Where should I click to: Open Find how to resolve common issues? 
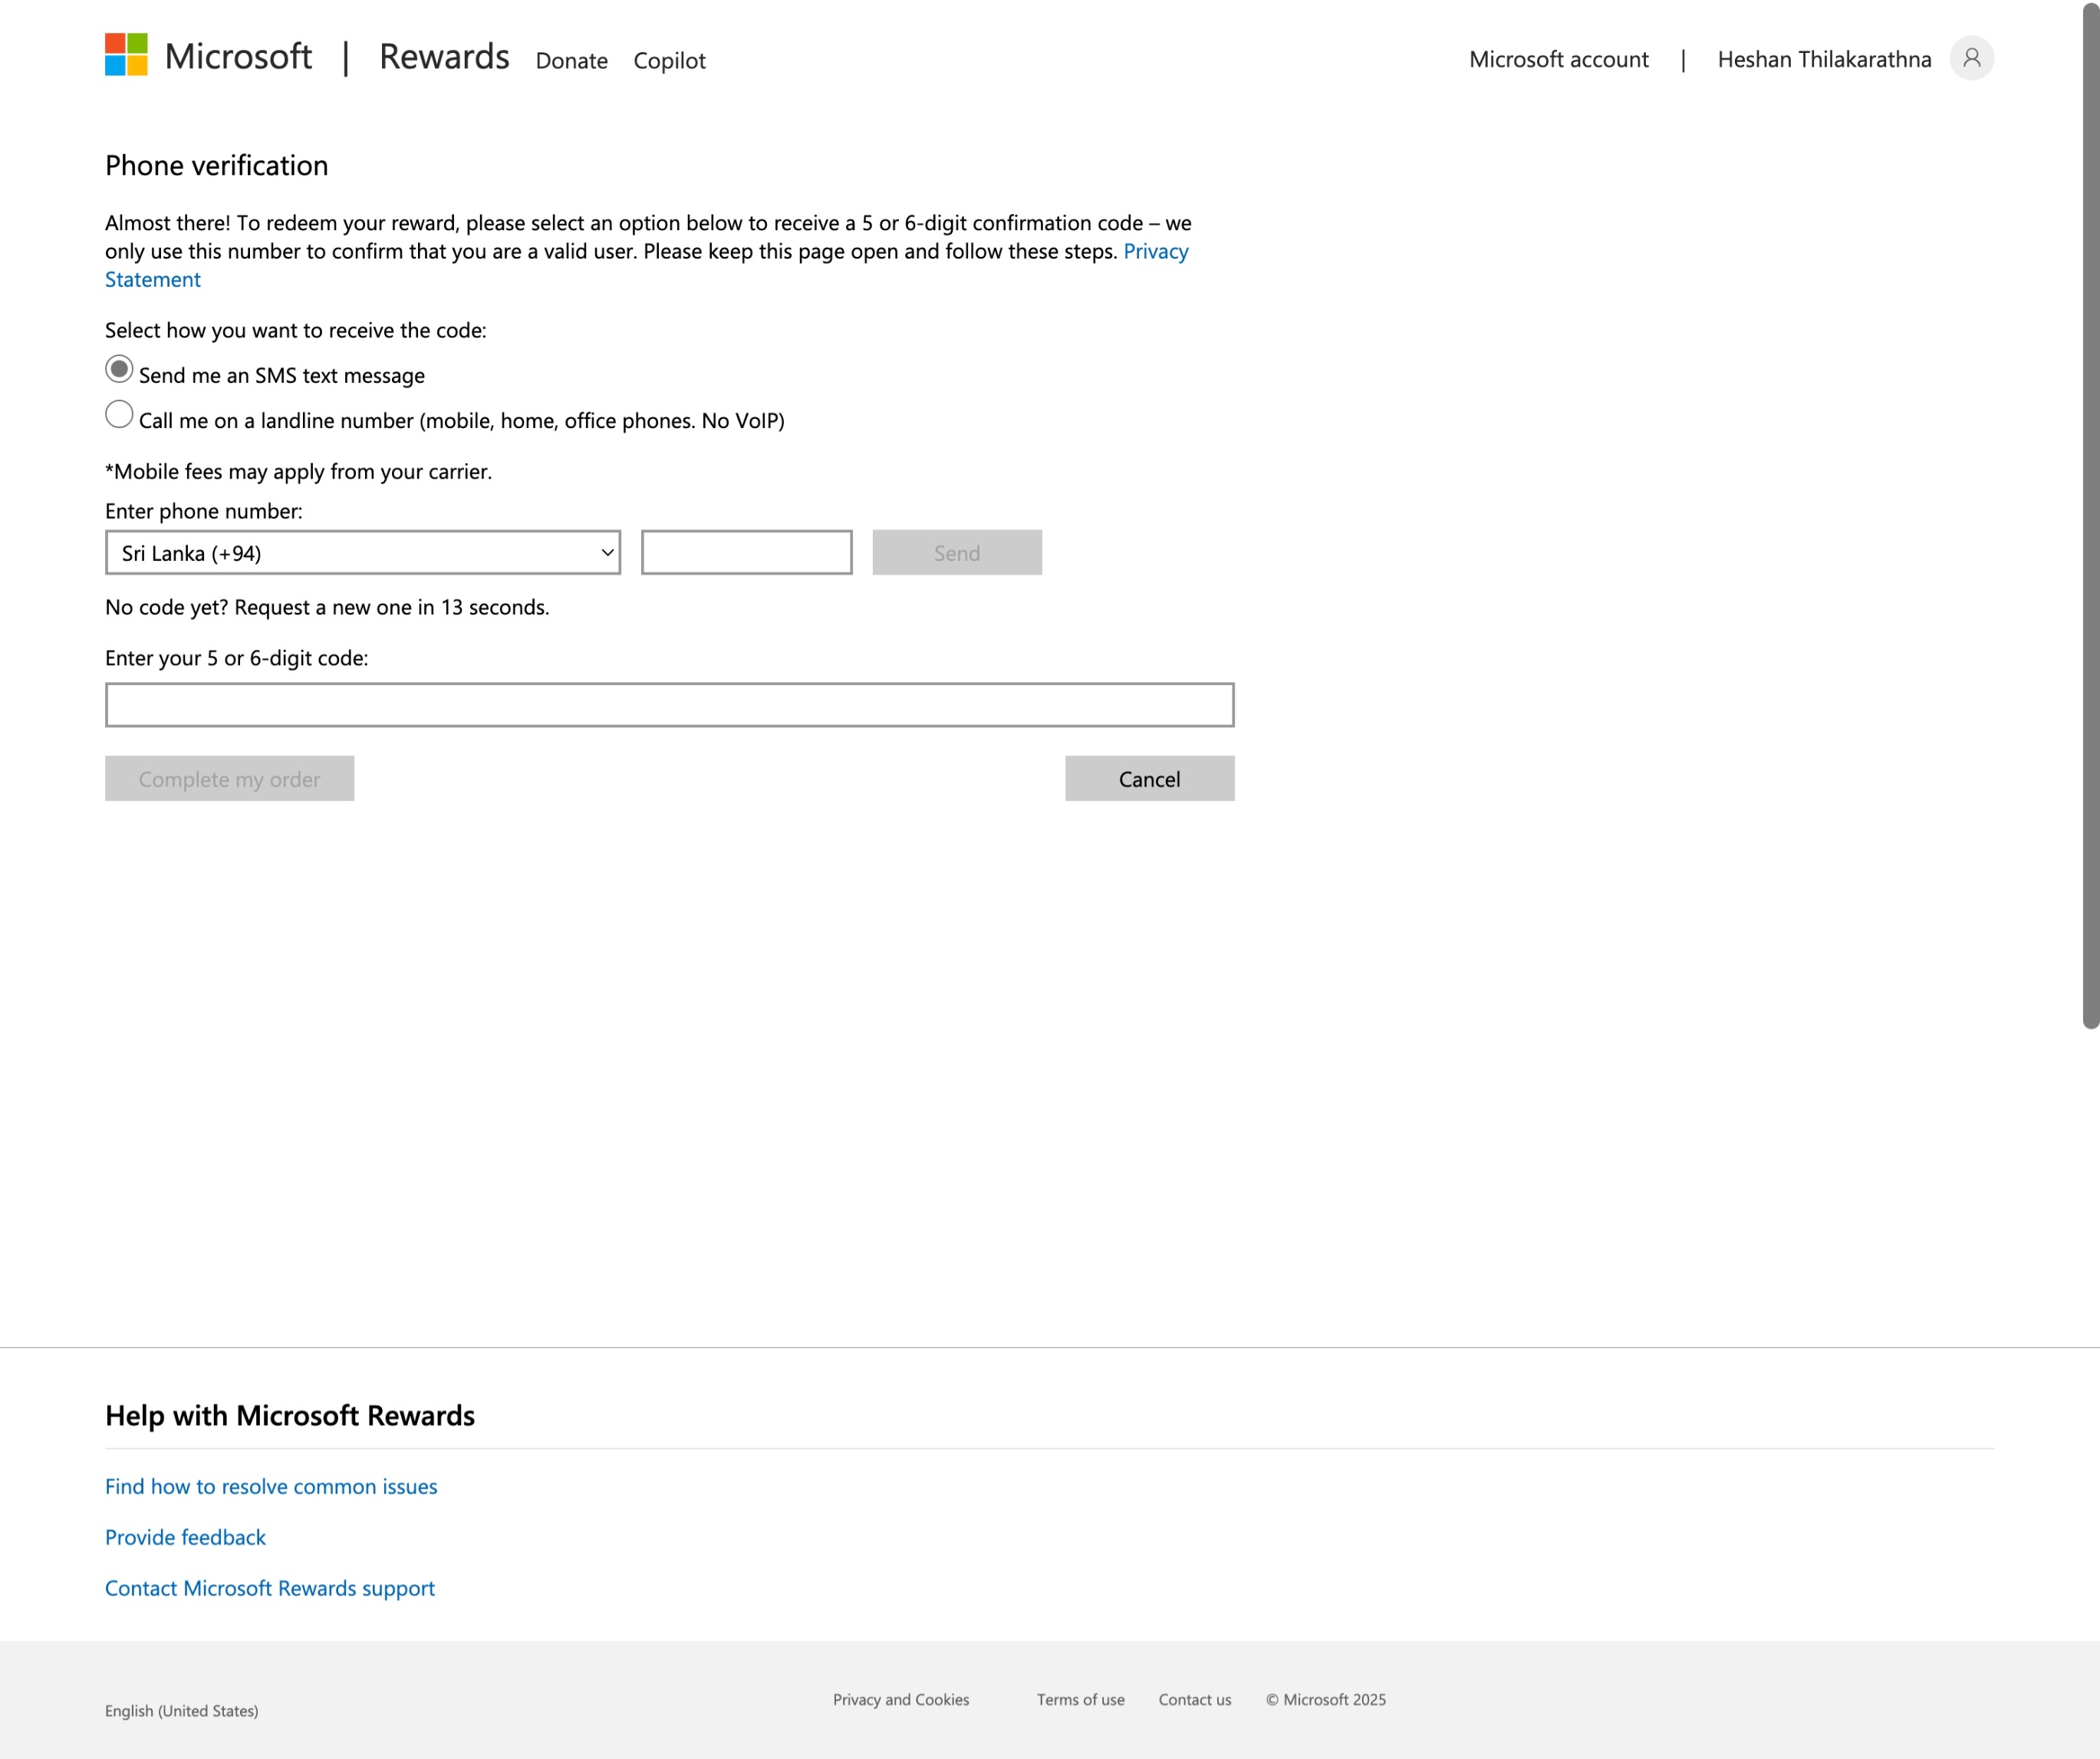click(271, 1487)
